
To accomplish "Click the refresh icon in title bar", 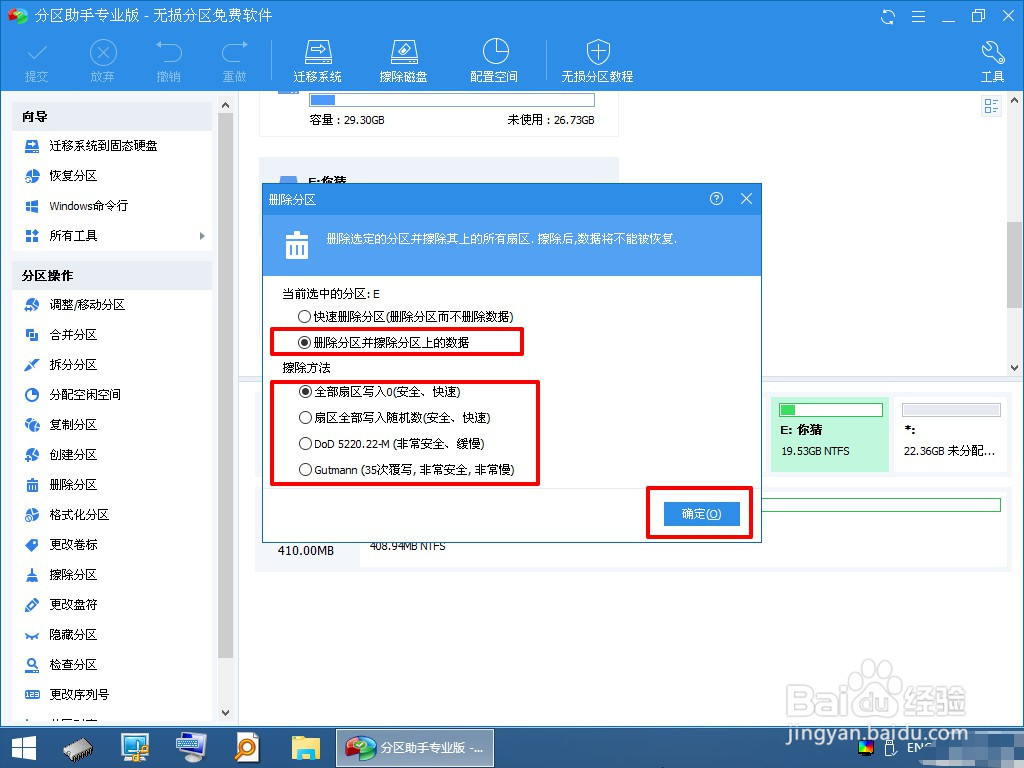I will click(888, 17).
